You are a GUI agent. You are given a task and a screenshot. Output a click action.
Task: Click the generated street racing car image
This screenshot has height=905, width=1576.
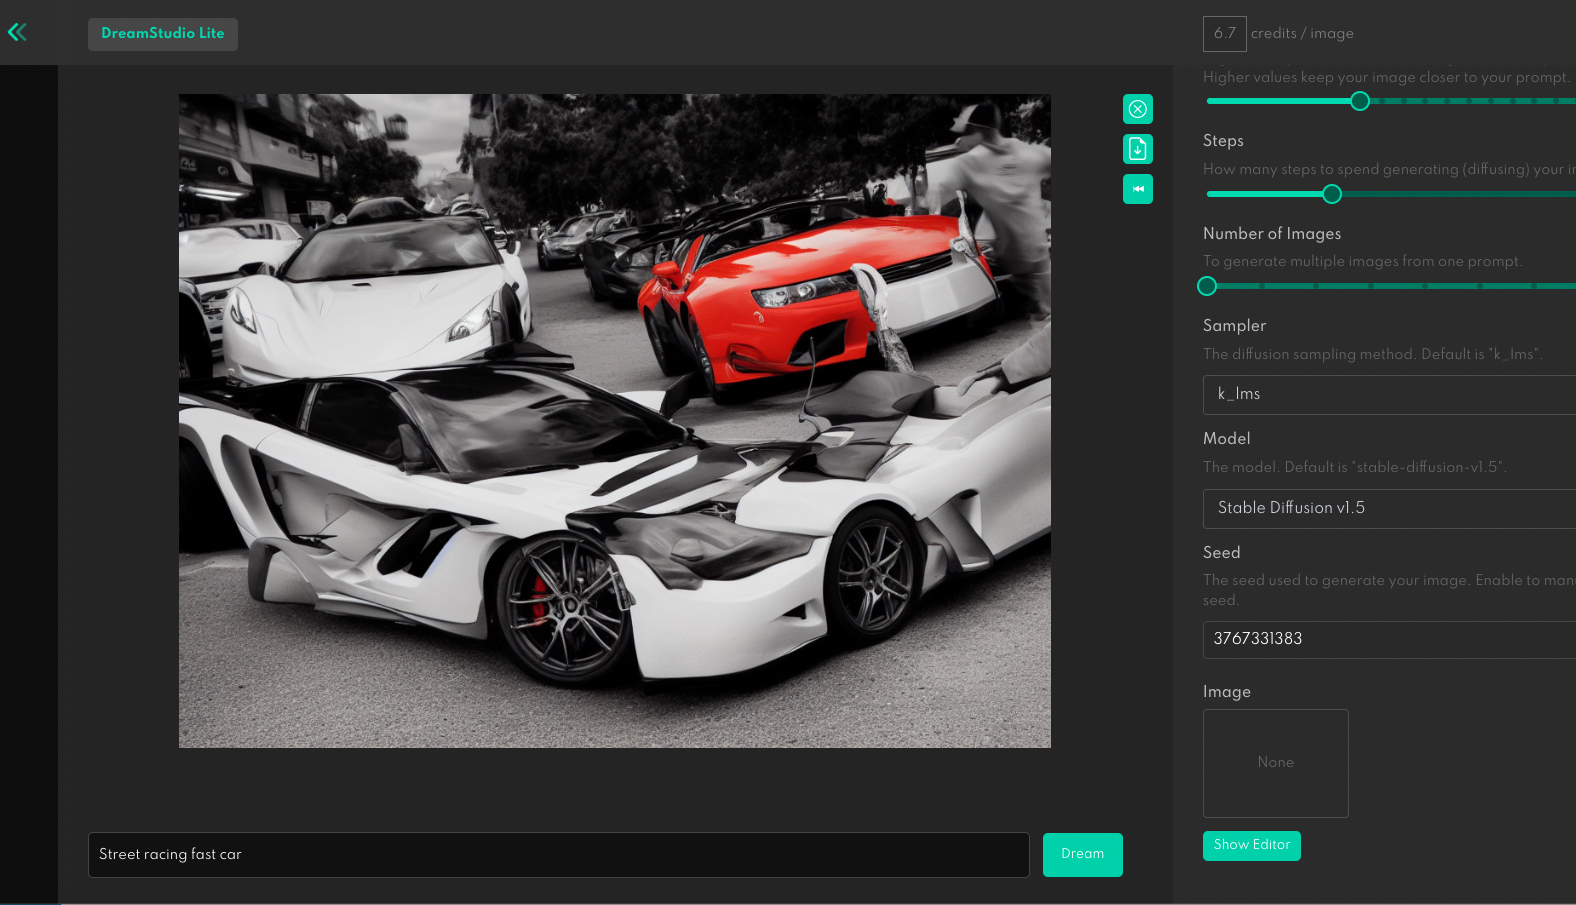[x=614, y=420]
